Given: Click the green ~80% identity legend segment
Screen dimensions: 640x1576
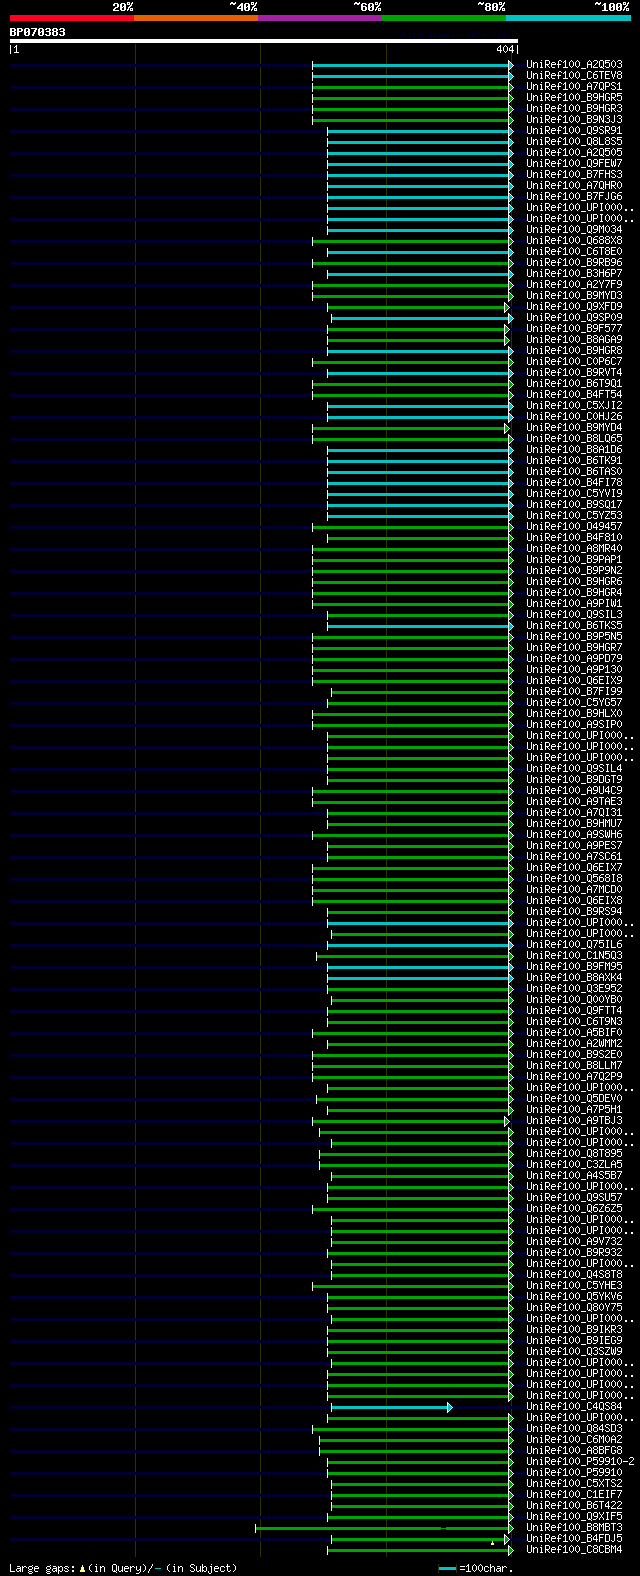Looking at the screenshot, I should [x=444, y=17].
